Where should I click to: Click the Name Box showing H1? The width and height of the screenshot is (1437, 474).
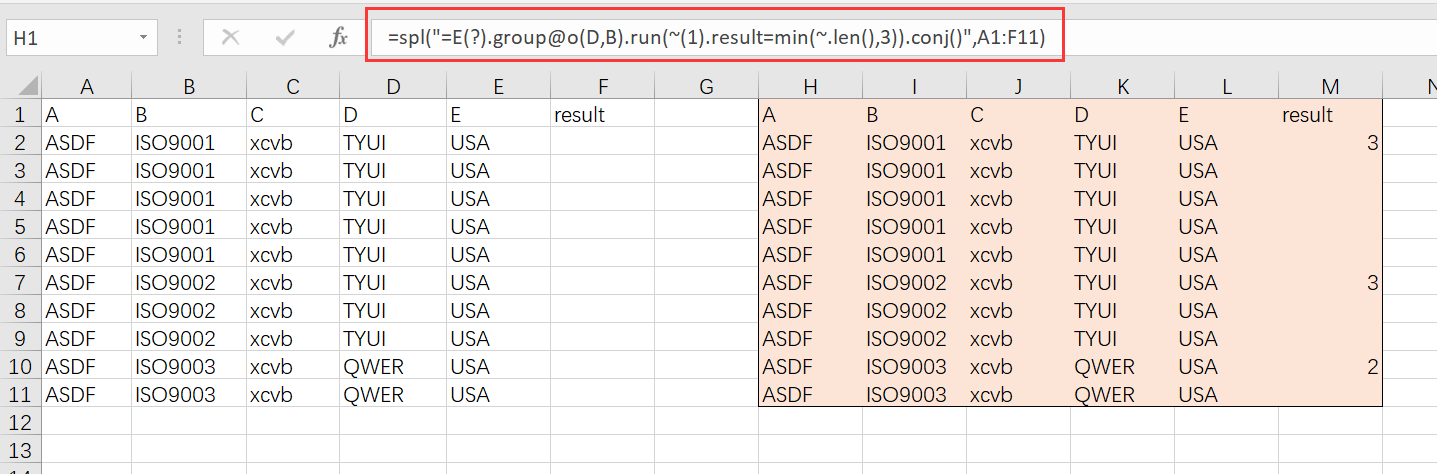pyautogui.click(x=68, y=38)
